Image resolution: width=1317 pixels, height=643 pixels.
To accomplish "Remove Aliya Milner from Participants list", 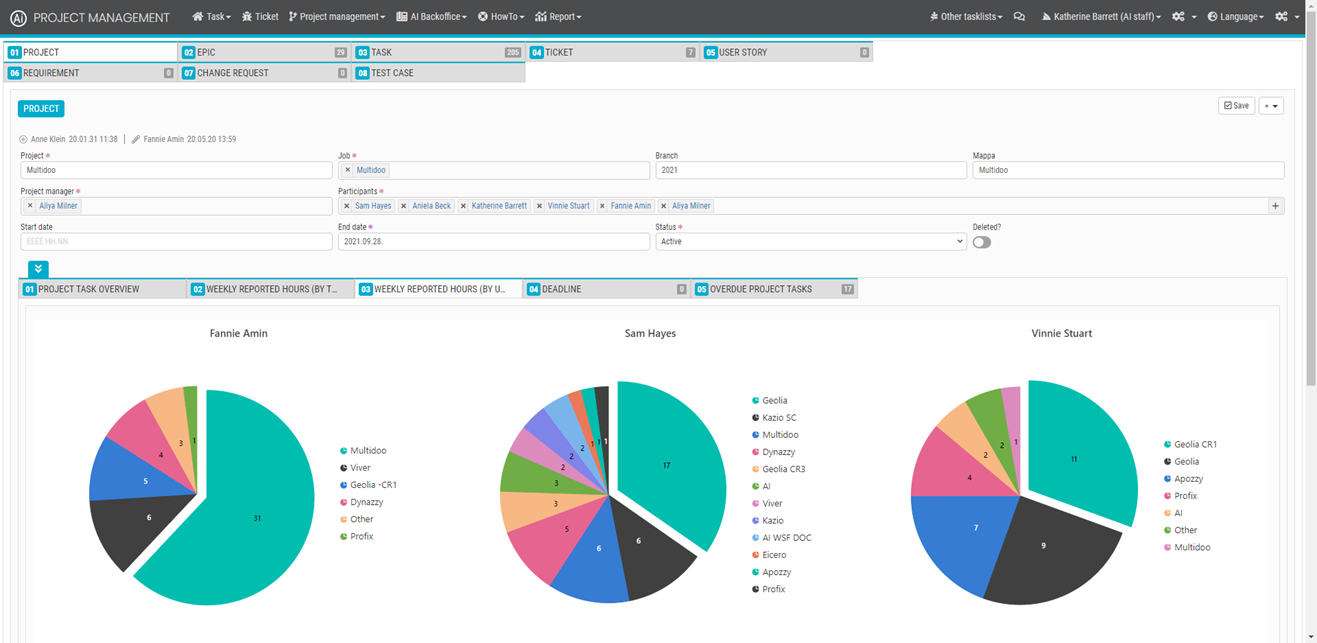I will tap(663, 206).
